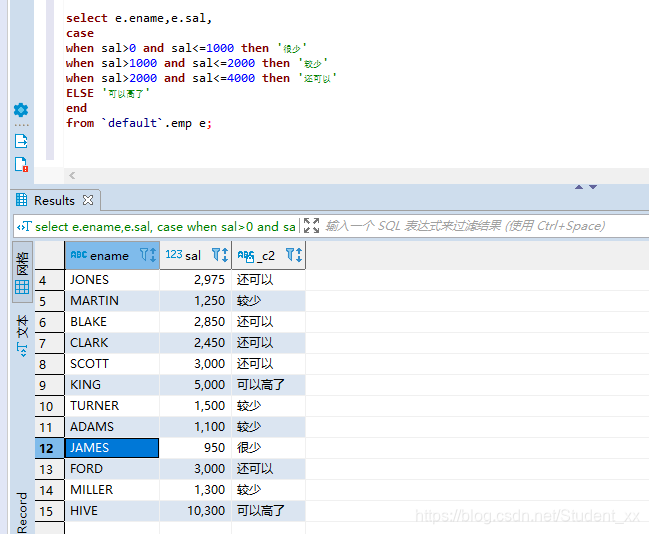Click TURNER's 较少 result cell
The image size is (649, 534).
(x=268, y=406)
